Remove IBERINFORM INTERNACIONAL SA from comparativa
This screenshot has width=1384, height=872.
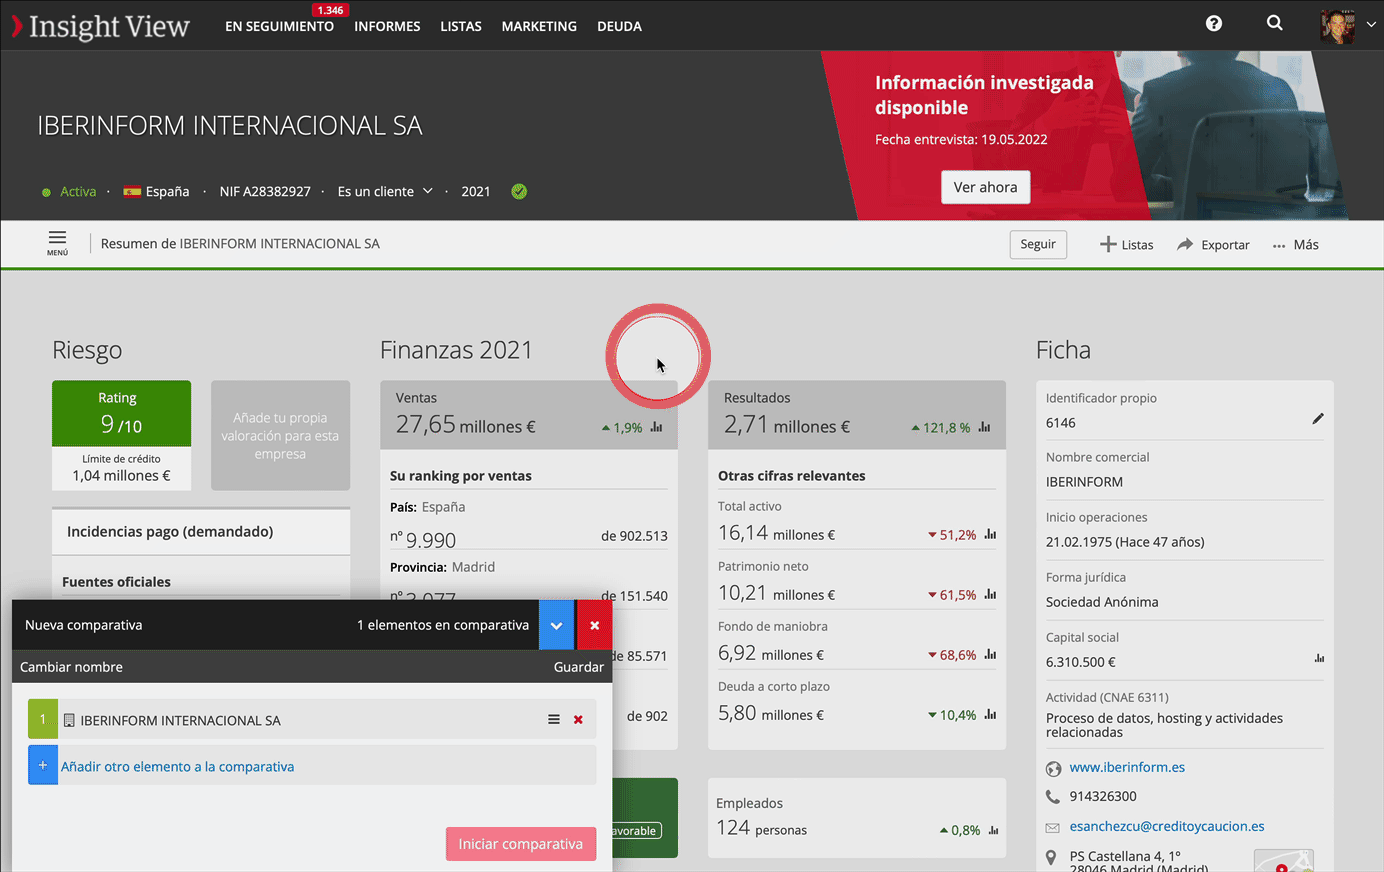pos(578,720)
